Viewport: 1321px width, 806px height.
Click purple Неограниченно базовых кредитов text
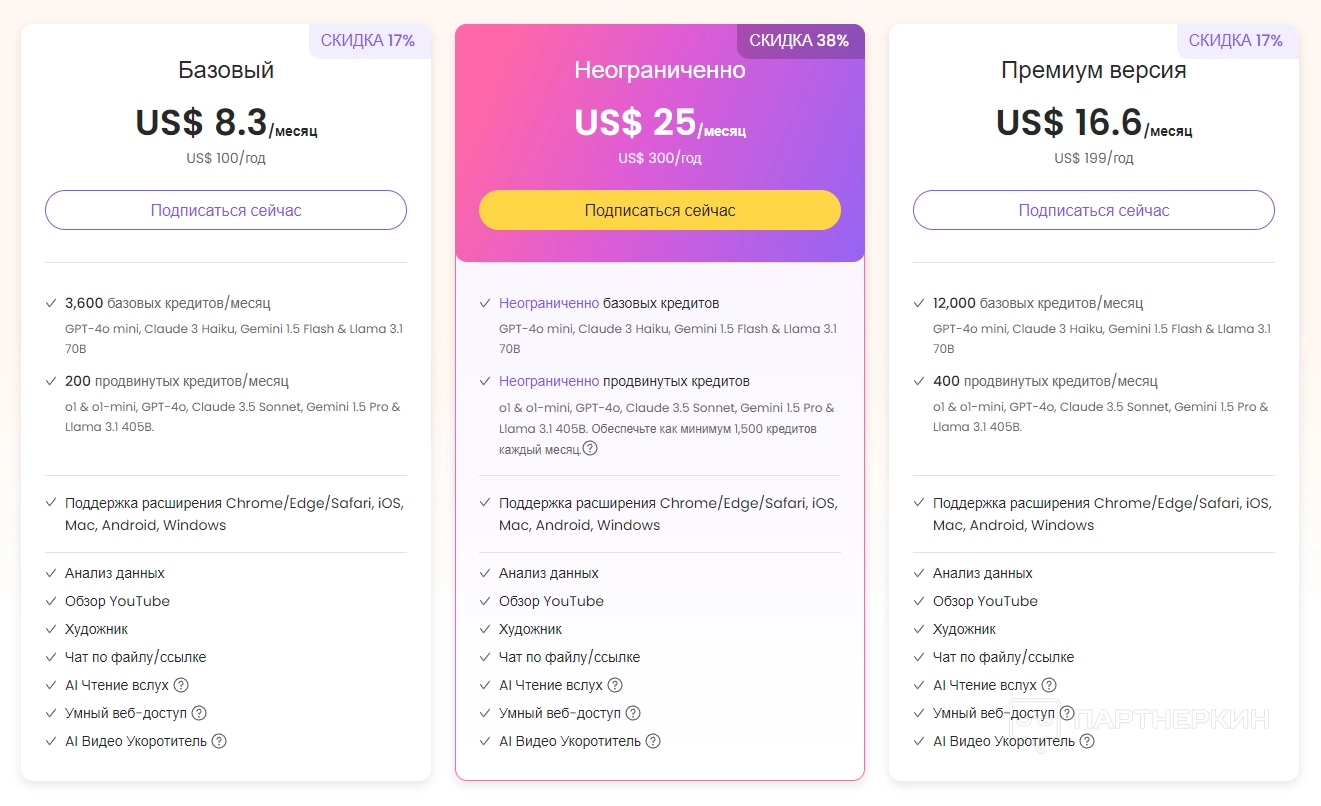coord(549,303)
